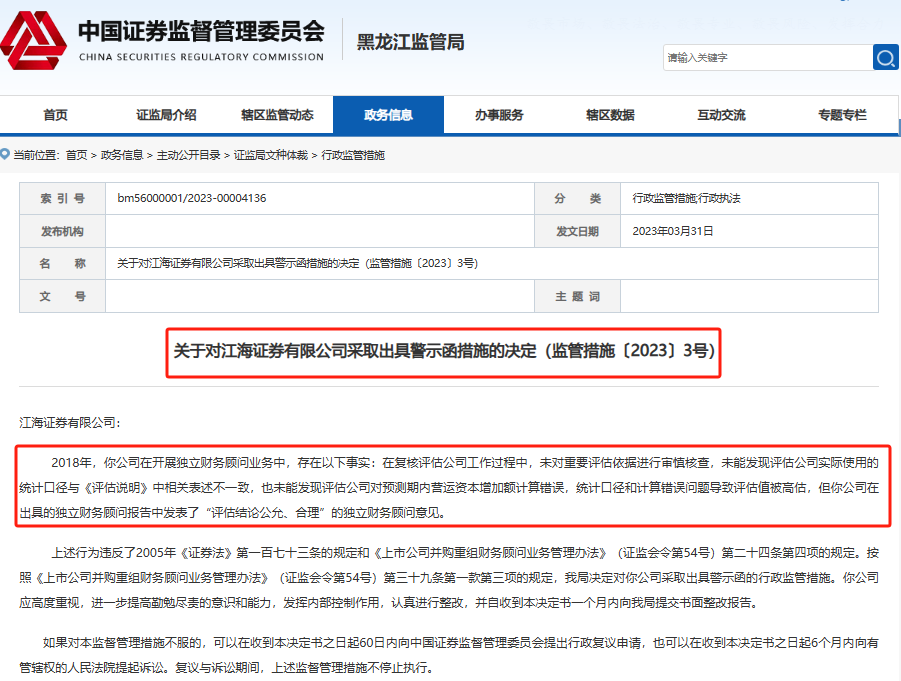Click the 行政监管措施;行政执法 category value
The width and height of the screenshot is (901, 681).
point(686,198)
